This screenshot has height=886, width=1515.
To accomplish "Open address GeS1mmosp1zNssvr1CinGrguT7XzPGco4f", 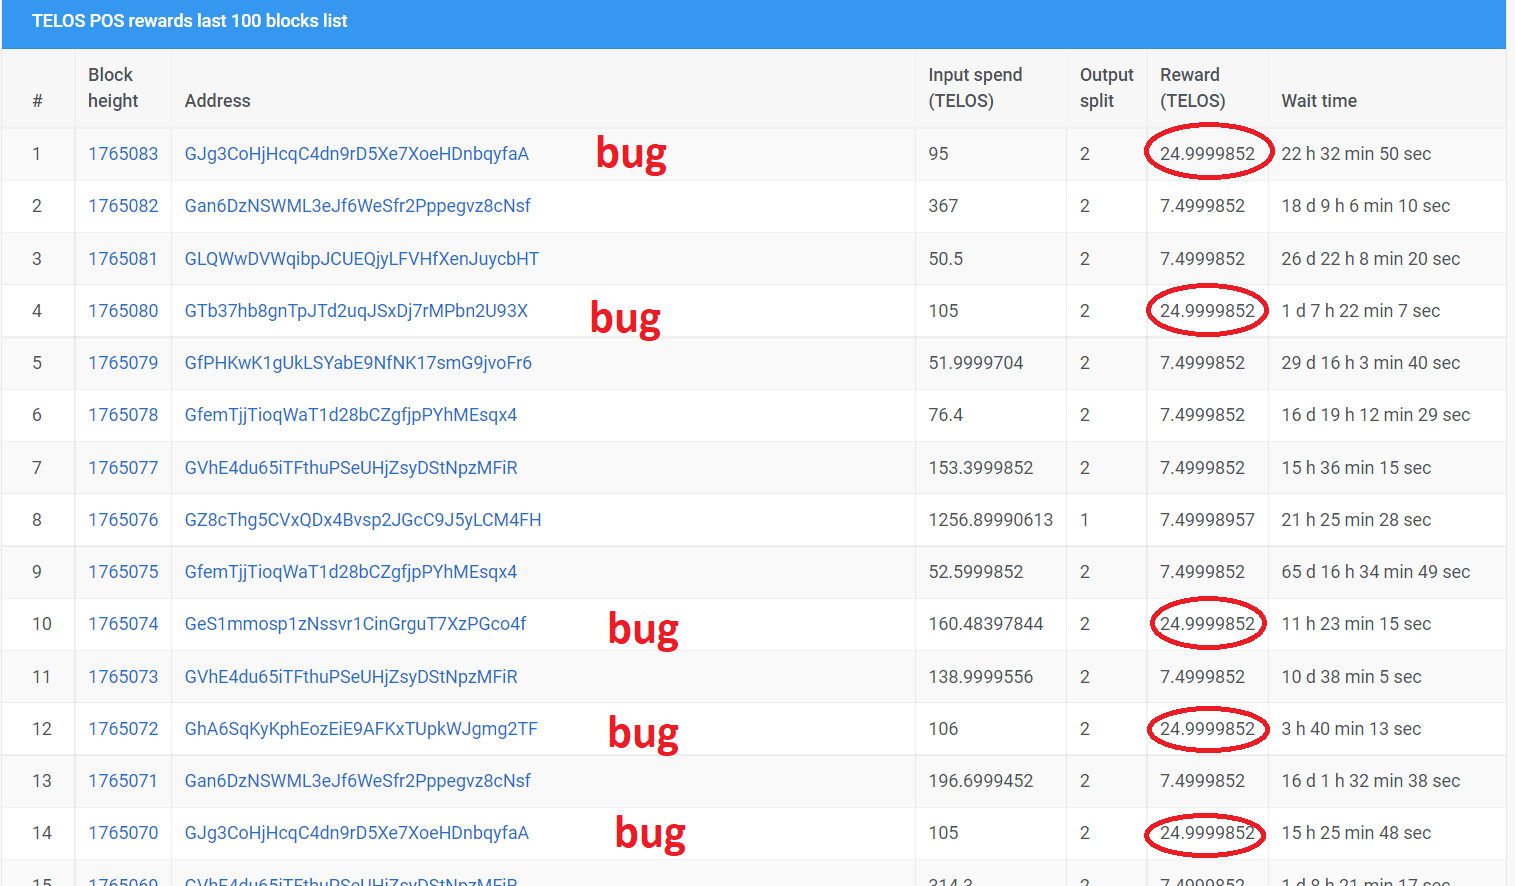I will point(356,624).
